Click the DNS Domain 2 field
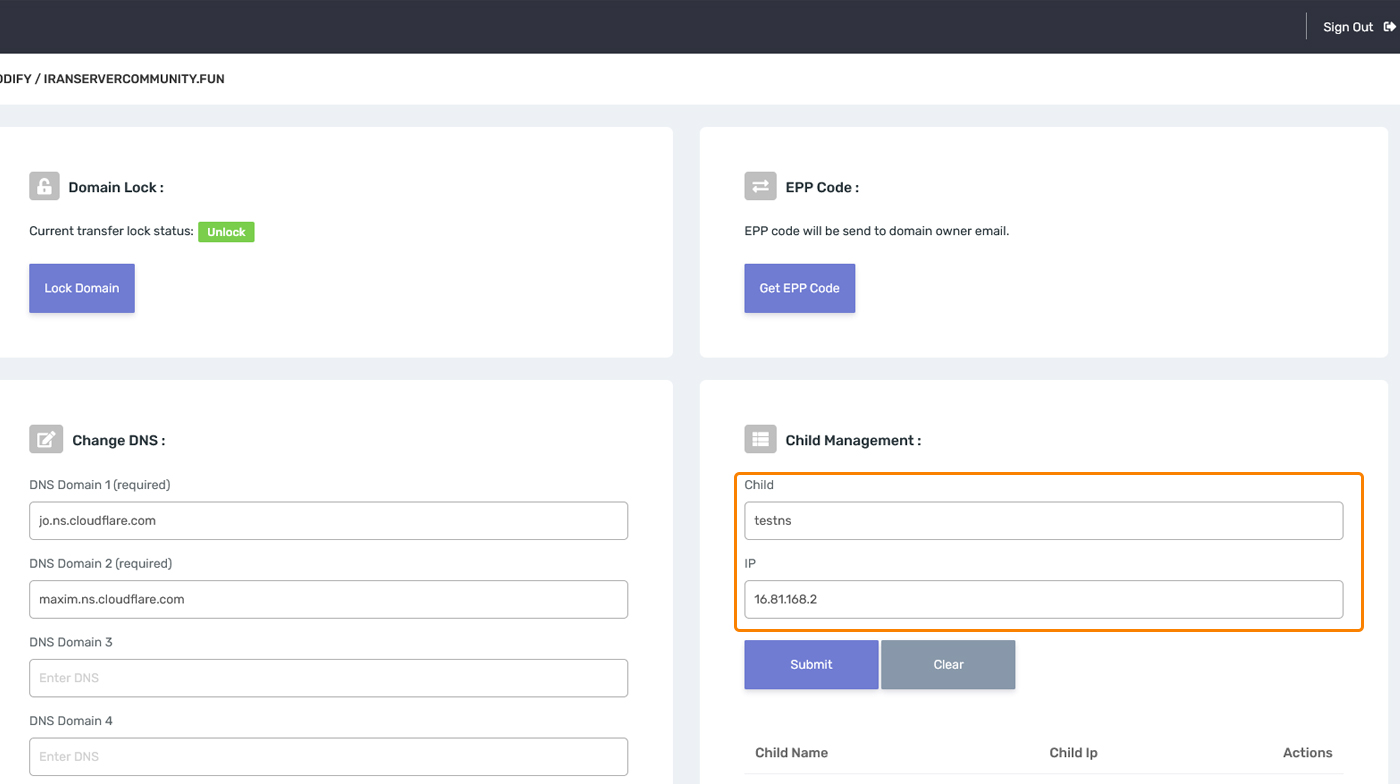This screenshot has height=784, width=1400. click(328, 600)
